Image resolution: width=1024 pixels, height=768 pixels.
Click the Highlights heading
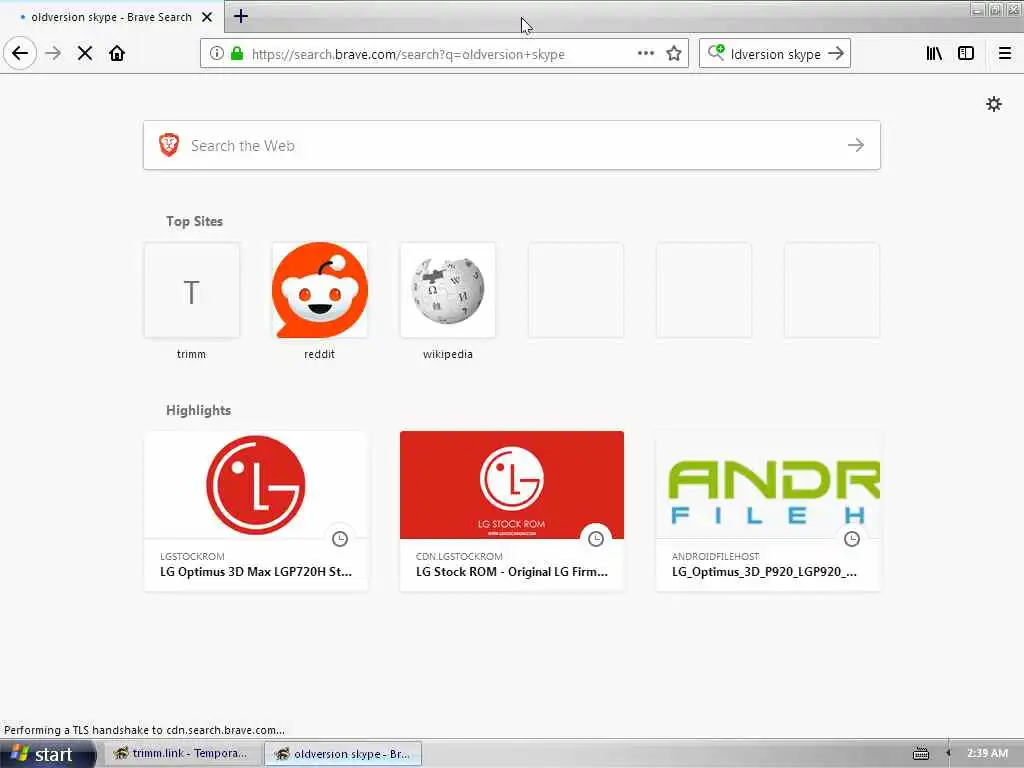click(x=198, y=410)
